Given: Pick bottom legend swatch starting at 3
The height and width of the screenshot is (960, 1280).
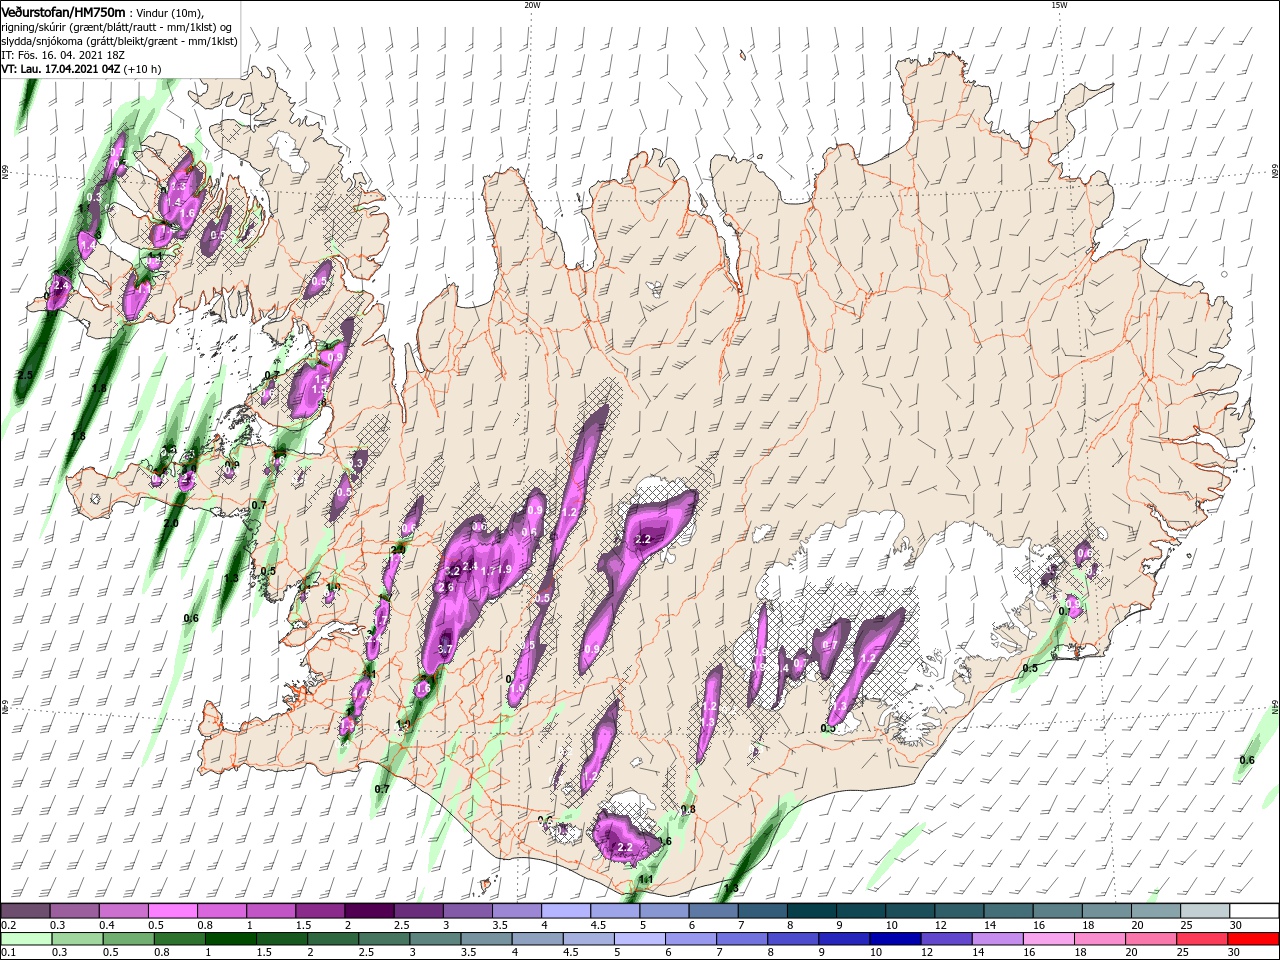Looking at the screenshot, I should pyautogui.click(x=436, y=939).
